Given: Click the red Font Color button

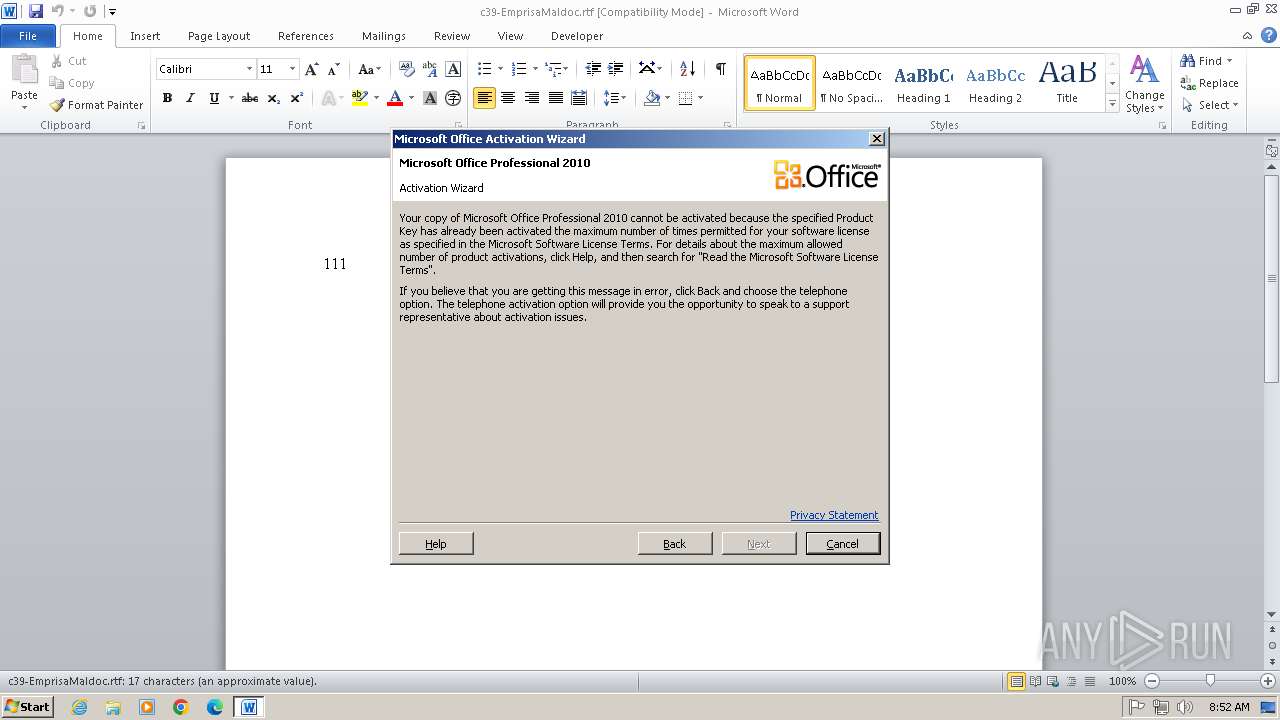Looking at the screenshot, I should click(395, 98).
